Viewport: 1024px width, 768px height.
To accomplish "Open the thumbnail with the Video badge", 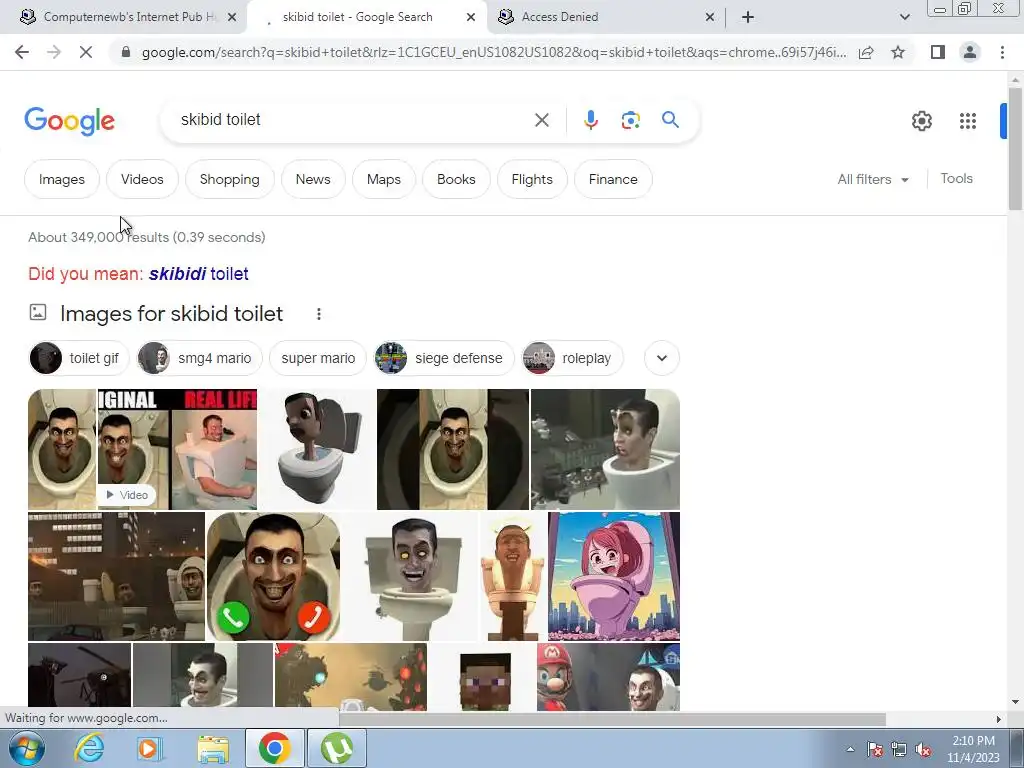I will click(177, 449).
